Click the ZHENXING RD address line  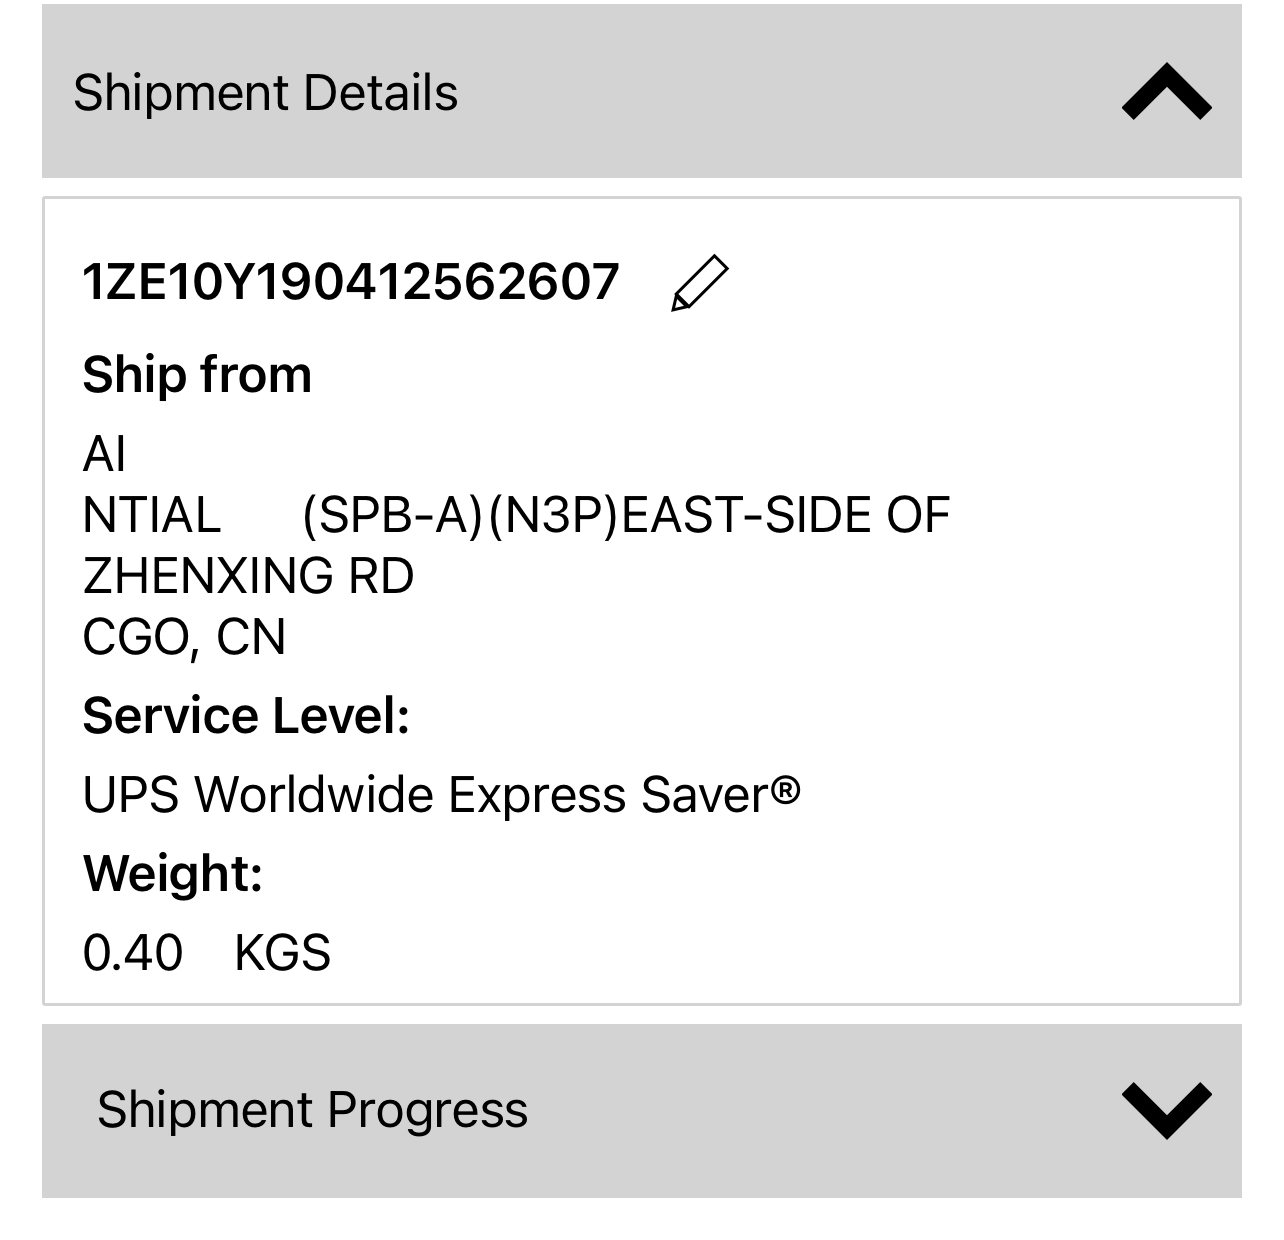248,576
